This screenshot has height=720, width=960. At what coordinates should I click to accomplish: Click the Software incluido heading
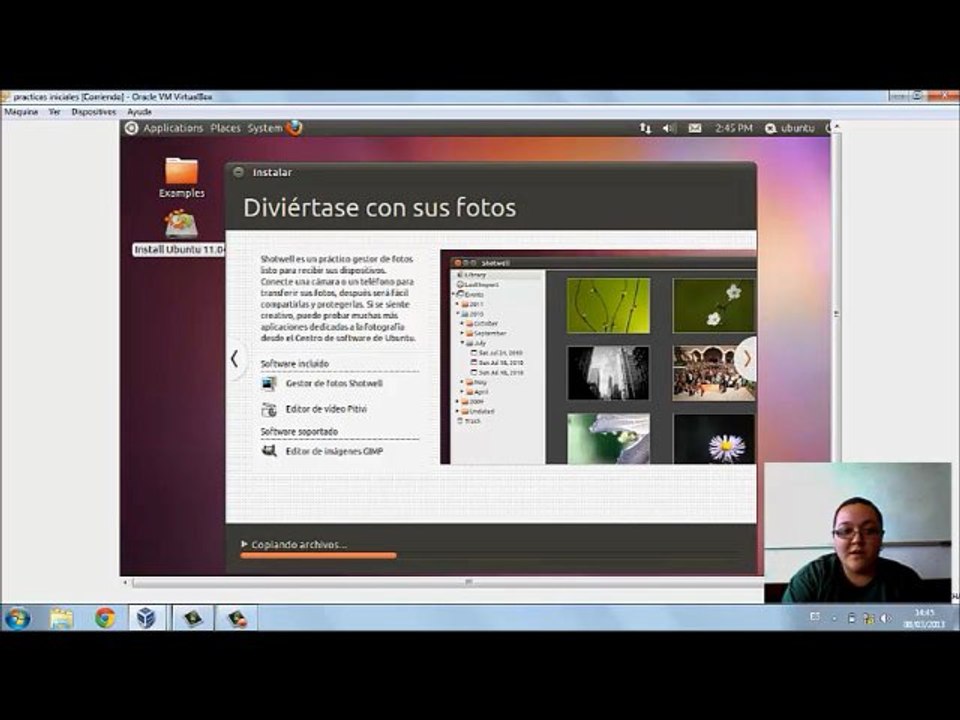pyautogui.click(x=294, y=364)
